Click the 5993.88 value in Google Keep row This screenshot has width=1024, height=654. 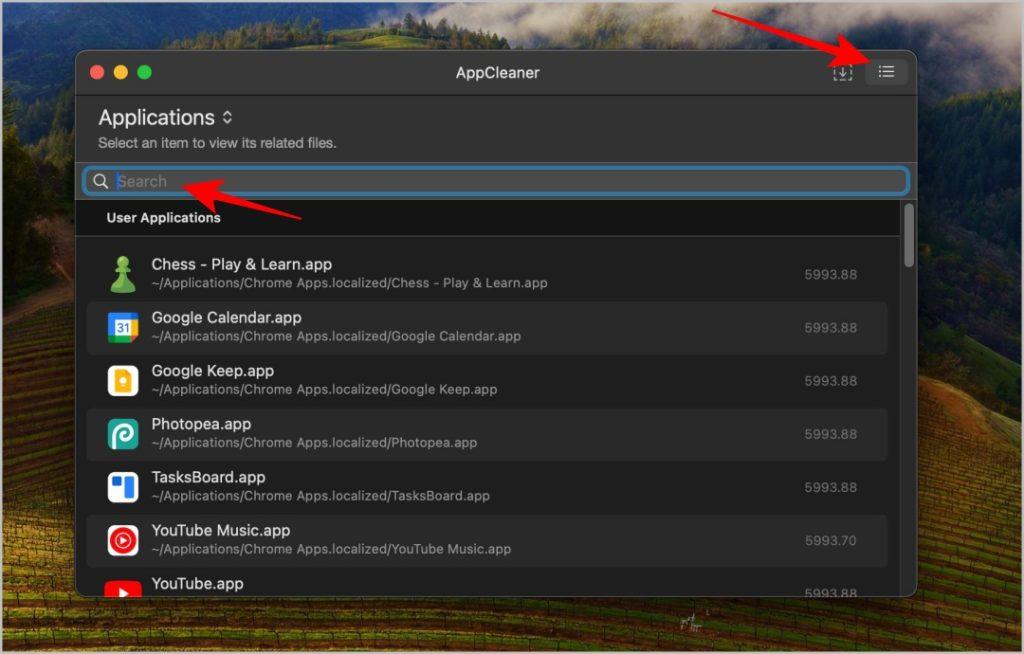coord(830,381)
